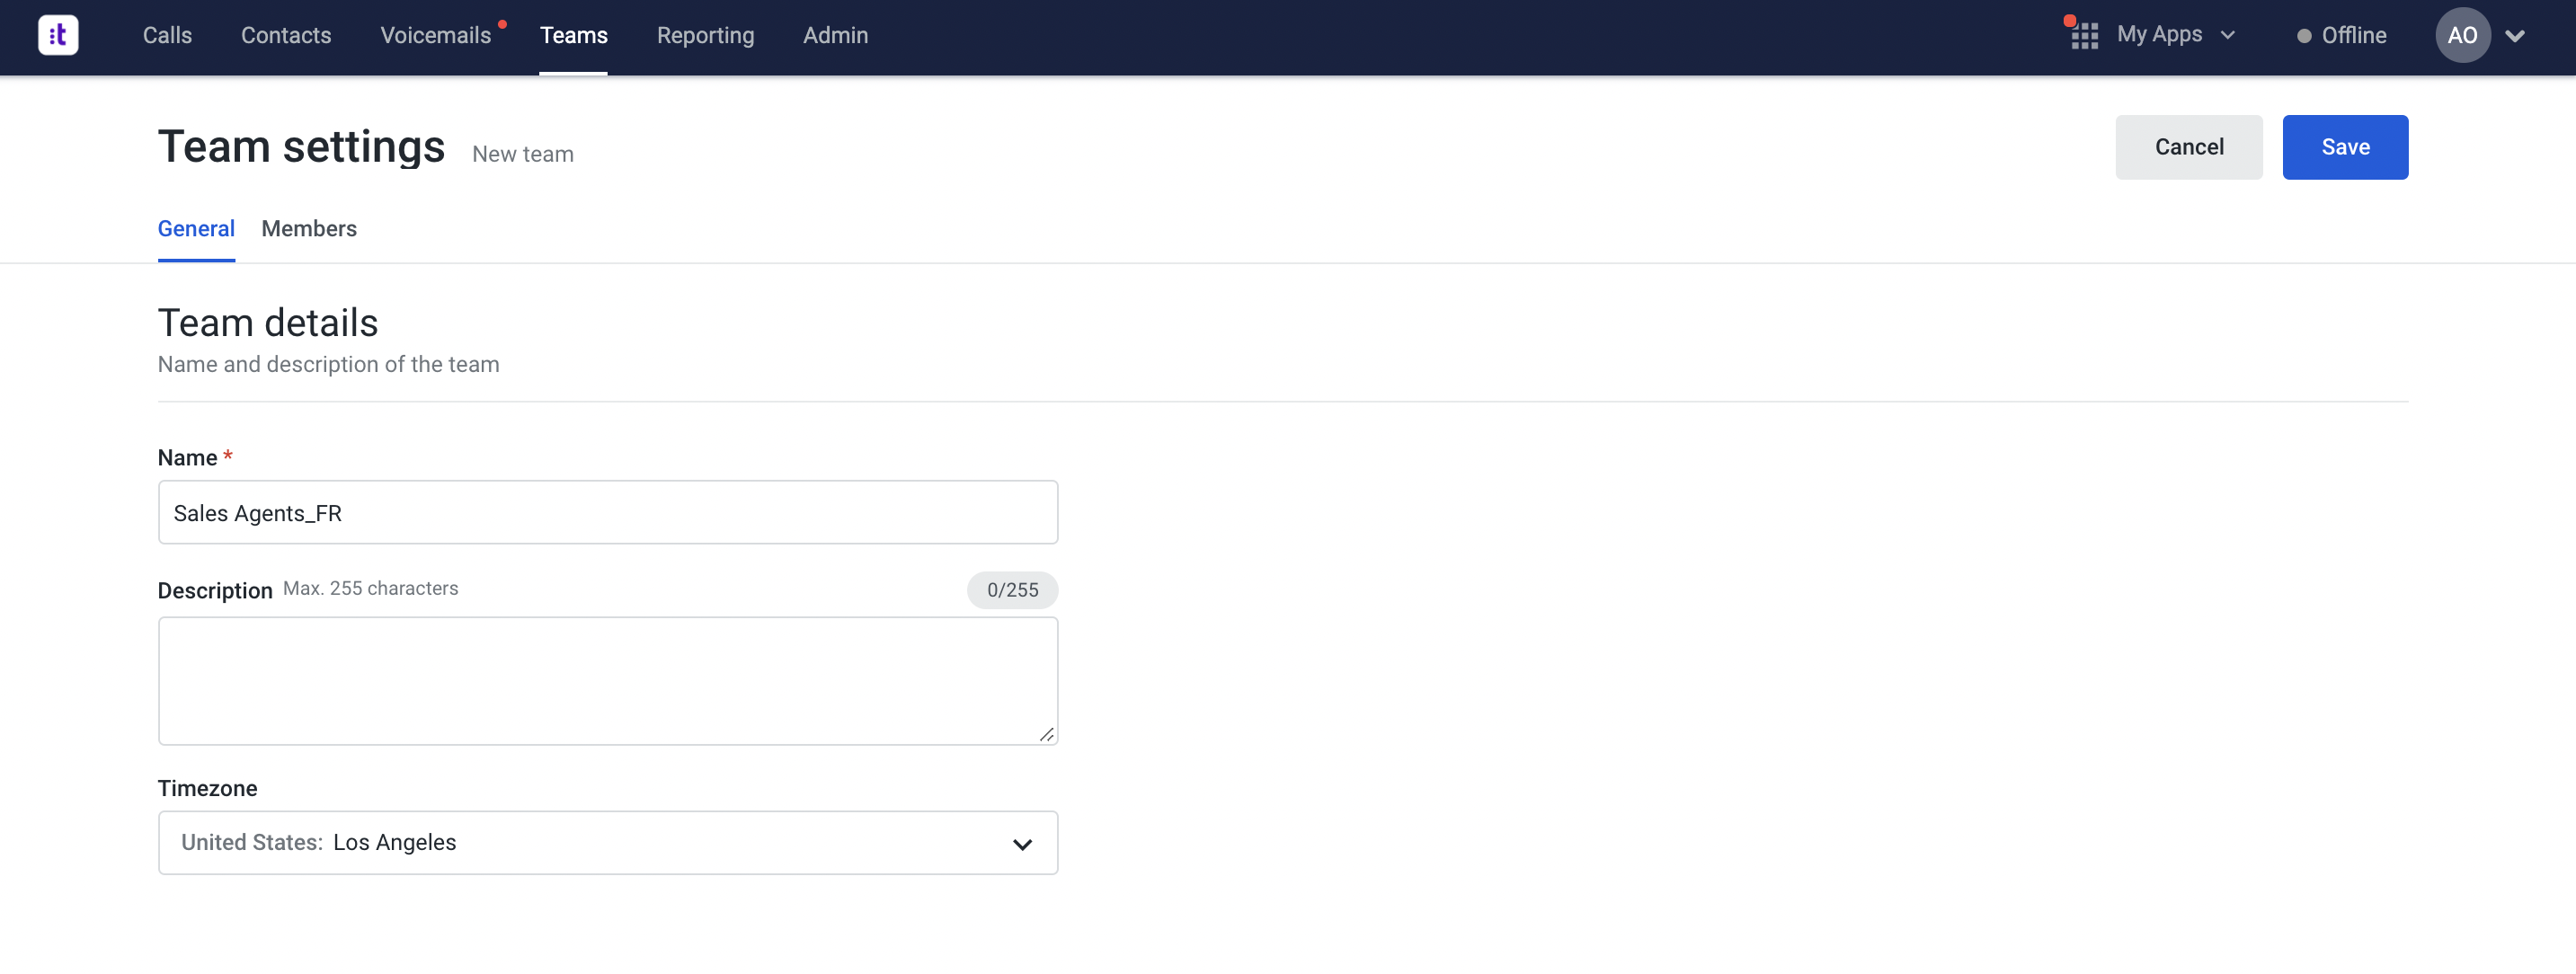Viewport: 2576px width, 974px height.
Task: Open the profile menu chevron
Action: pyautogui.click(x=2516, y=38)
